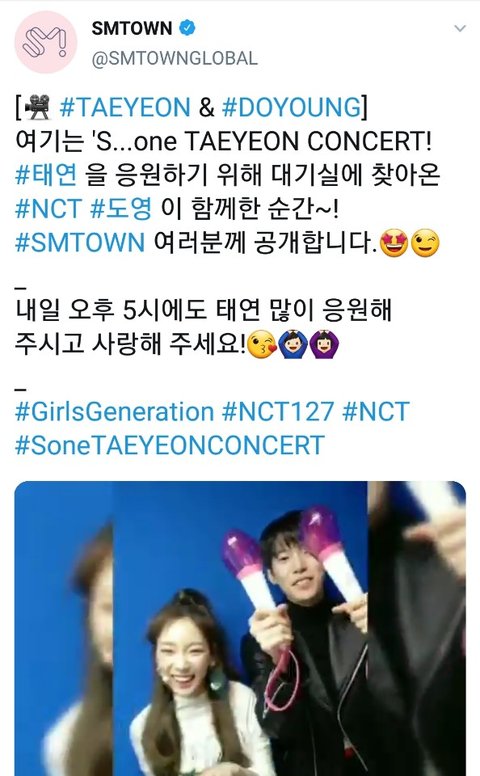
Task: Open the #NCT127 hashtag
Action: coord(278,412)
